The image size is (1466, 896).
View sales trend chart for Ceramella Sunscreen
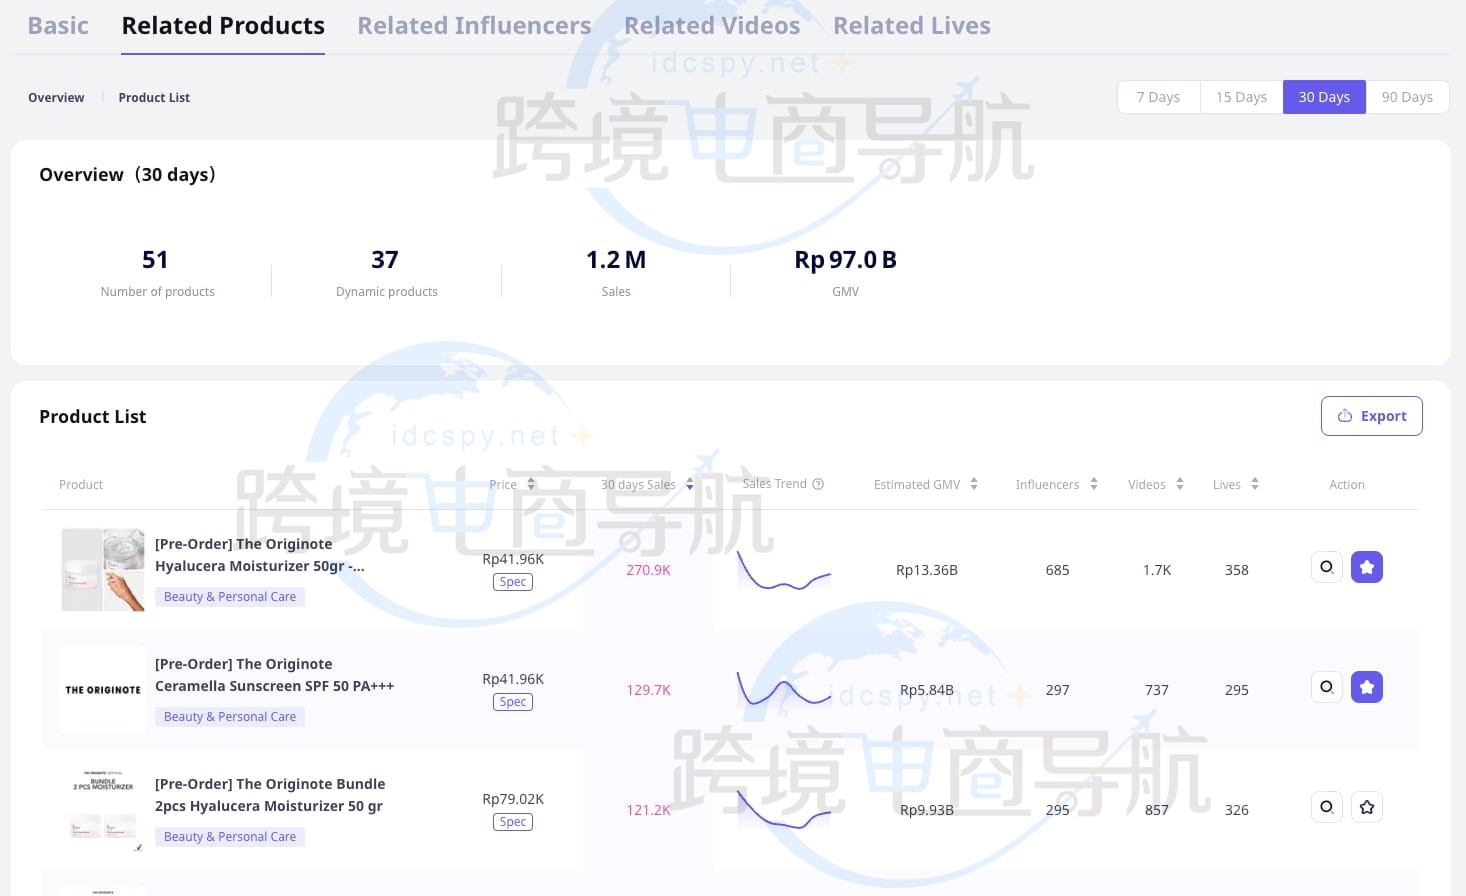pos(784,689)
